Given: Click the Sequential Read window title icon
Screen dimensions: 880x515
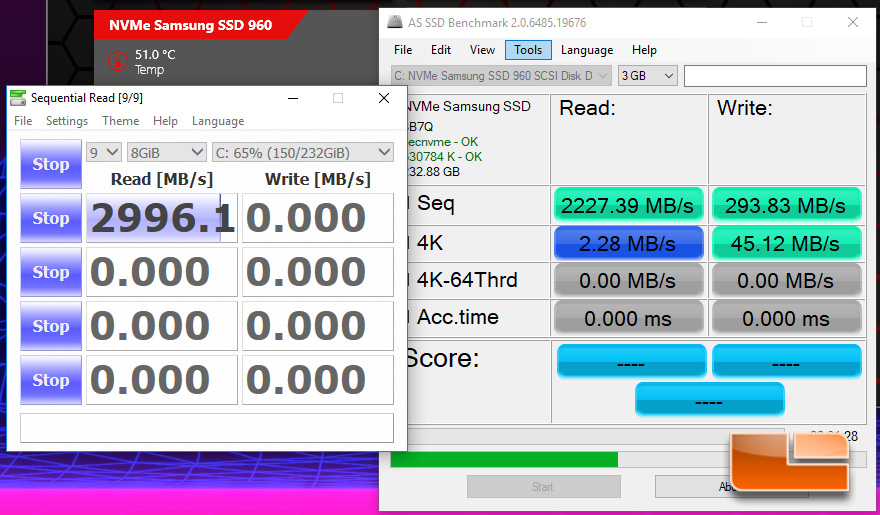Looking at the screenshot, I should (x=18, y=98).
